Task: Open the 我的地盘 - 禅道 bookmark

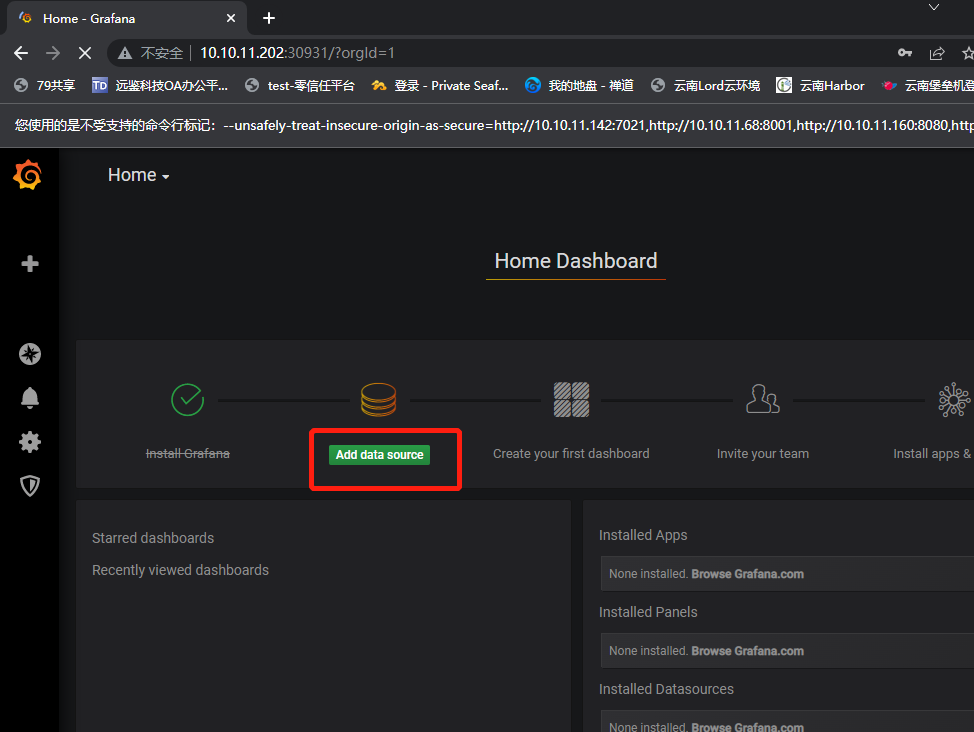Action: pos(579,86)
